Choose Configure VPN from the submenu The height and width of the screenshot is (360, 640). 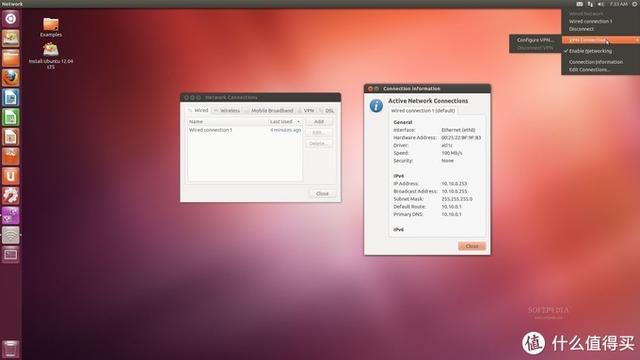tap(535, 40)
